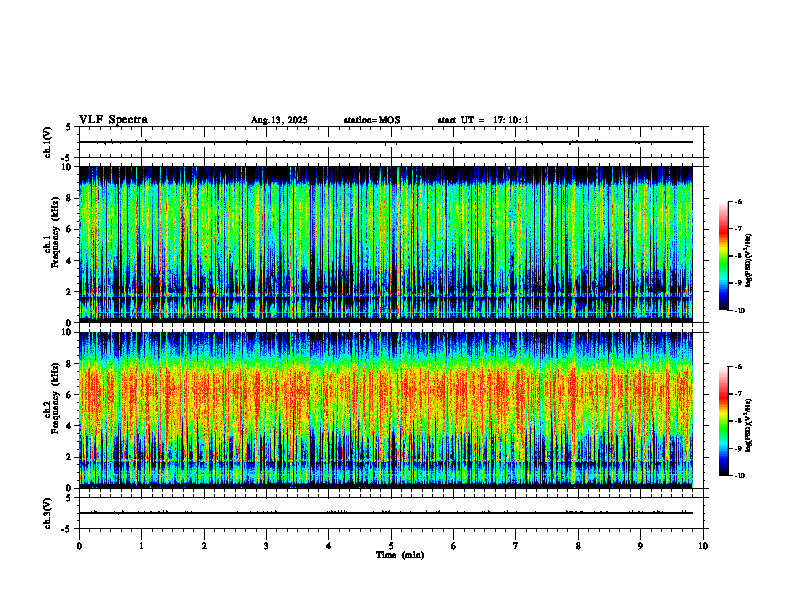Click the "-10" value on ch.2 color bar
792x612 pixels.
[739, 475]
